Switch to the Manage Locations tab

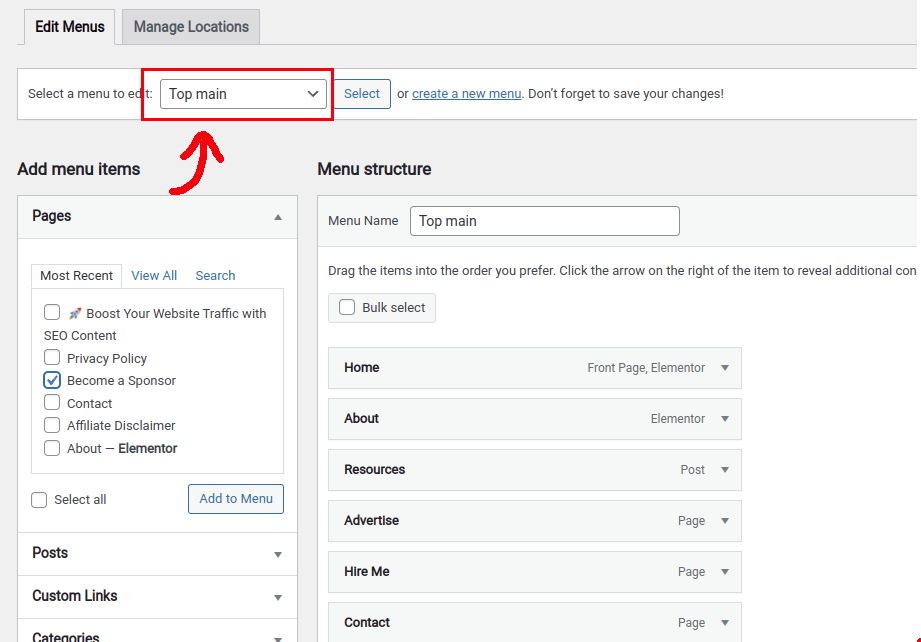coord(191,27)
